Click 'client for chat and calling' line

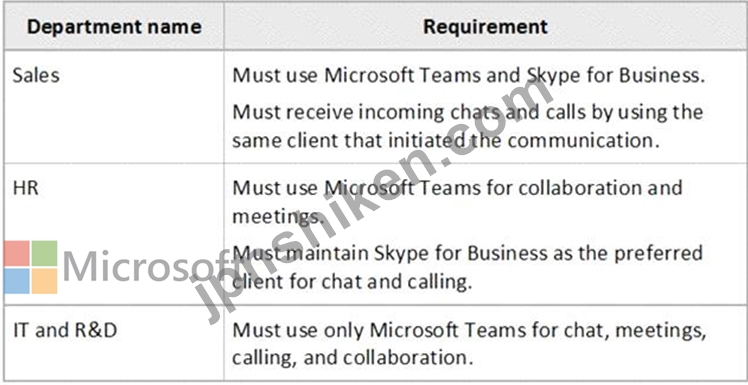click(x=352, y=282)
